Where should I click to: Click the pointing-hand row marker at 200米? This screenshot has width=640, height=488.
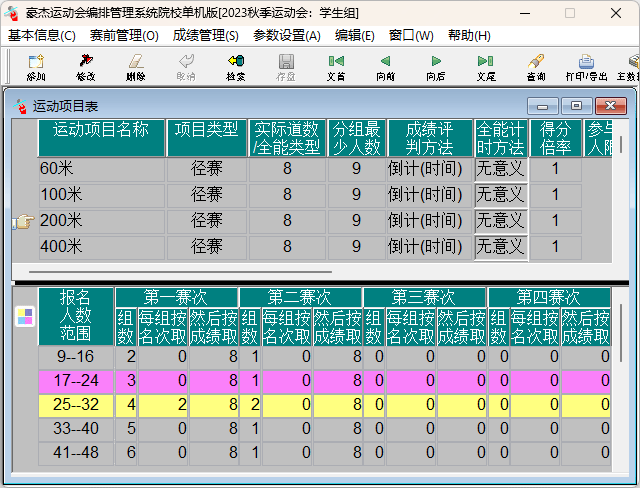click(x=24, y=222)
